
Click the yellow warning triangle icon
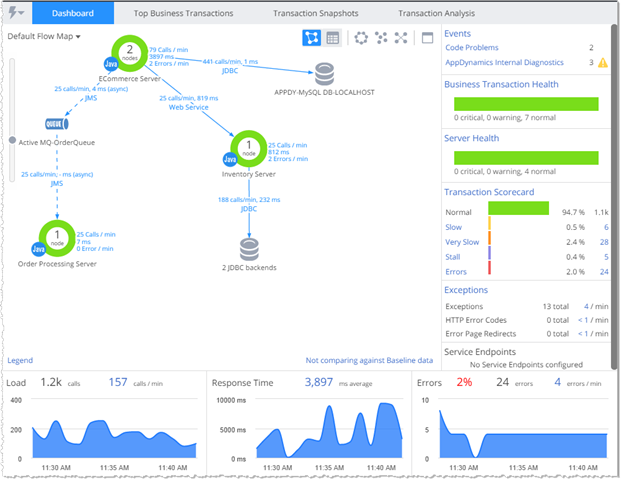[603, 62]
